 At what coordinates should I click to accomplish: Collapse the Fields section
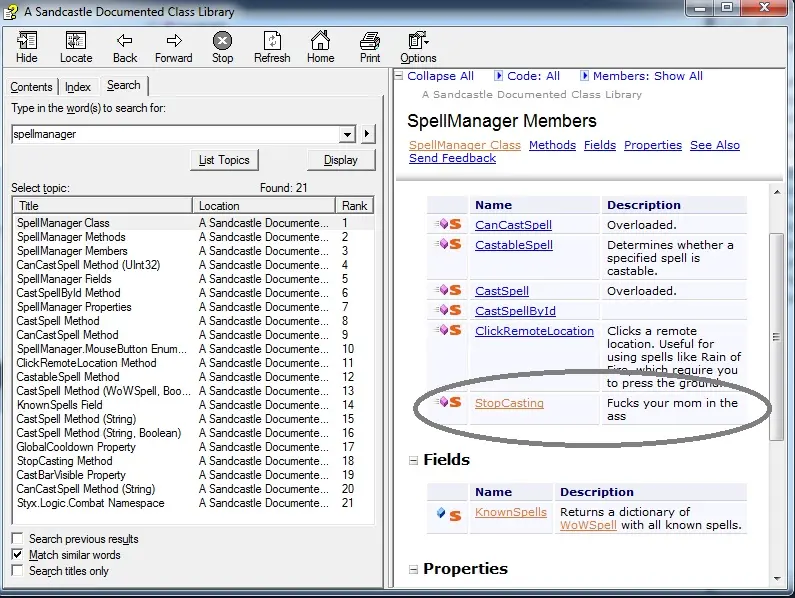(x=413, y=460)
